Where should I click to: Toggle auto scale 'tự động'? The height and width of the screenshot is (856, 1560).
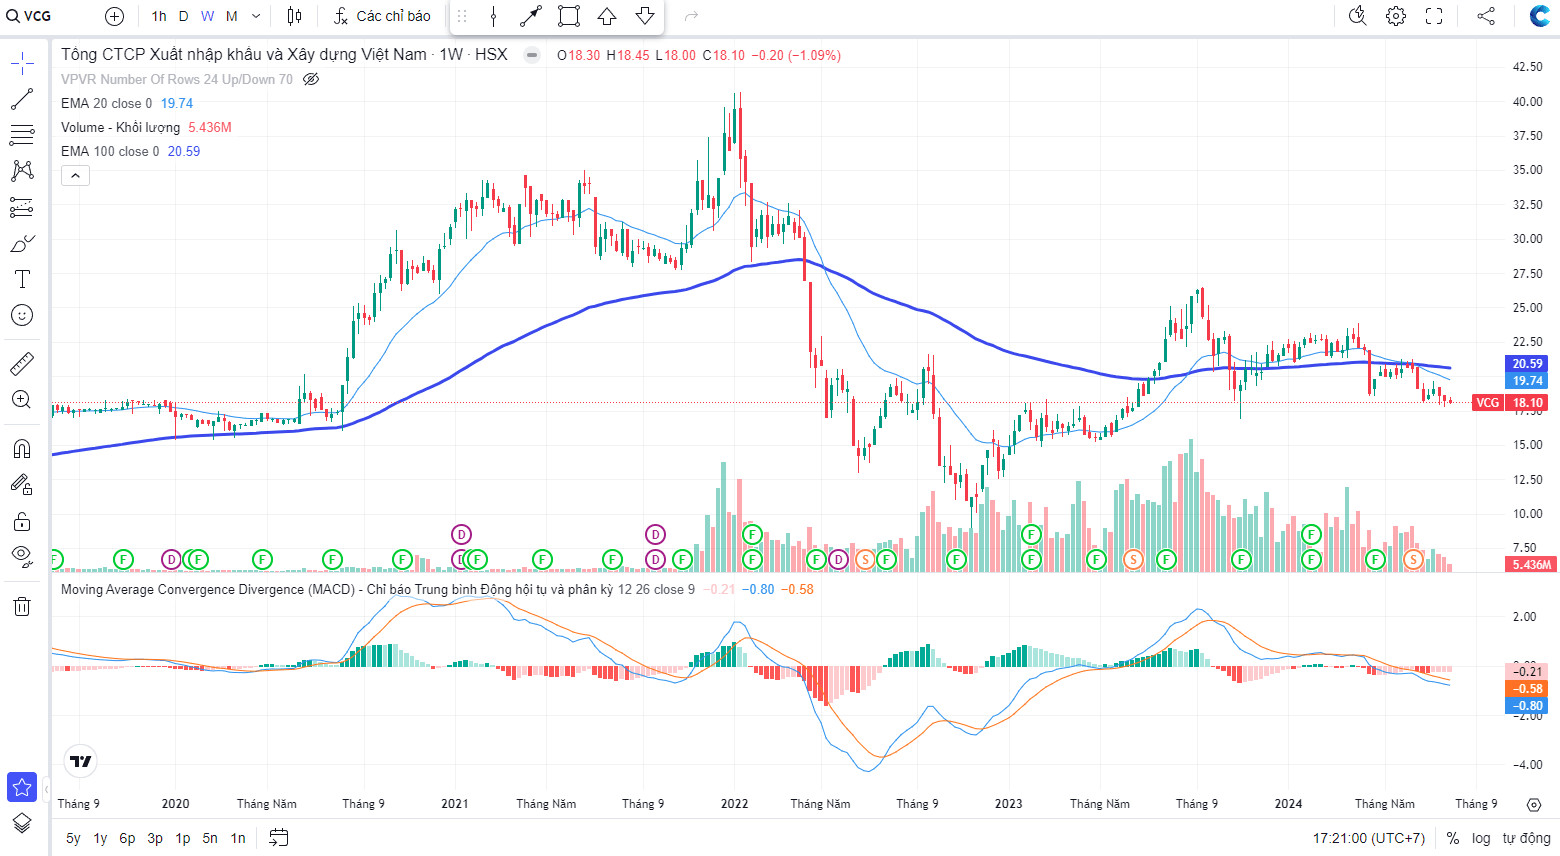(x=1526, y=838)
